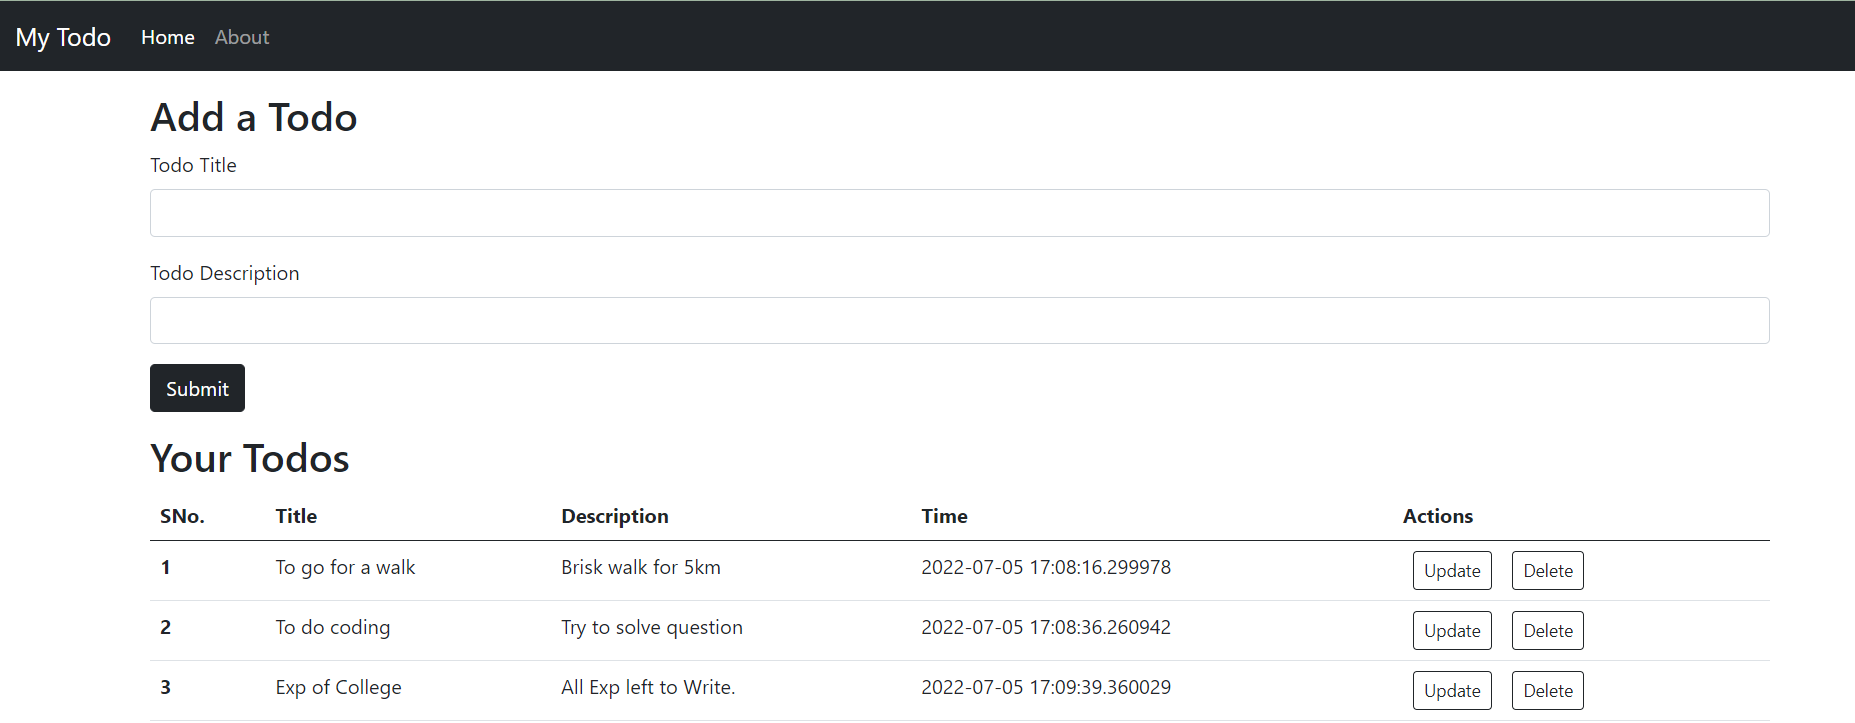Click the 'Your Todos' heading
This screenshot has height=723, width=1855.
[249, 458]
